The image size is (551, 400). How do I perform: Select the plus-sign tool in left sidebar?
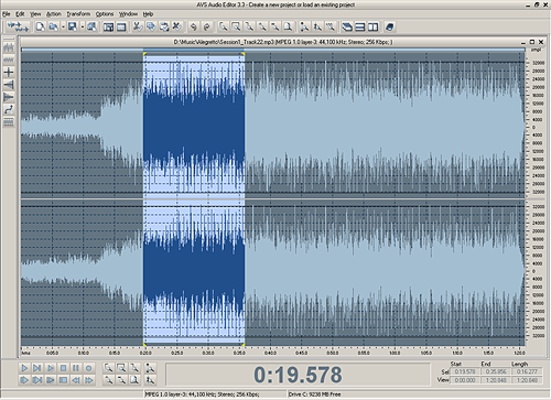[8, 72]
